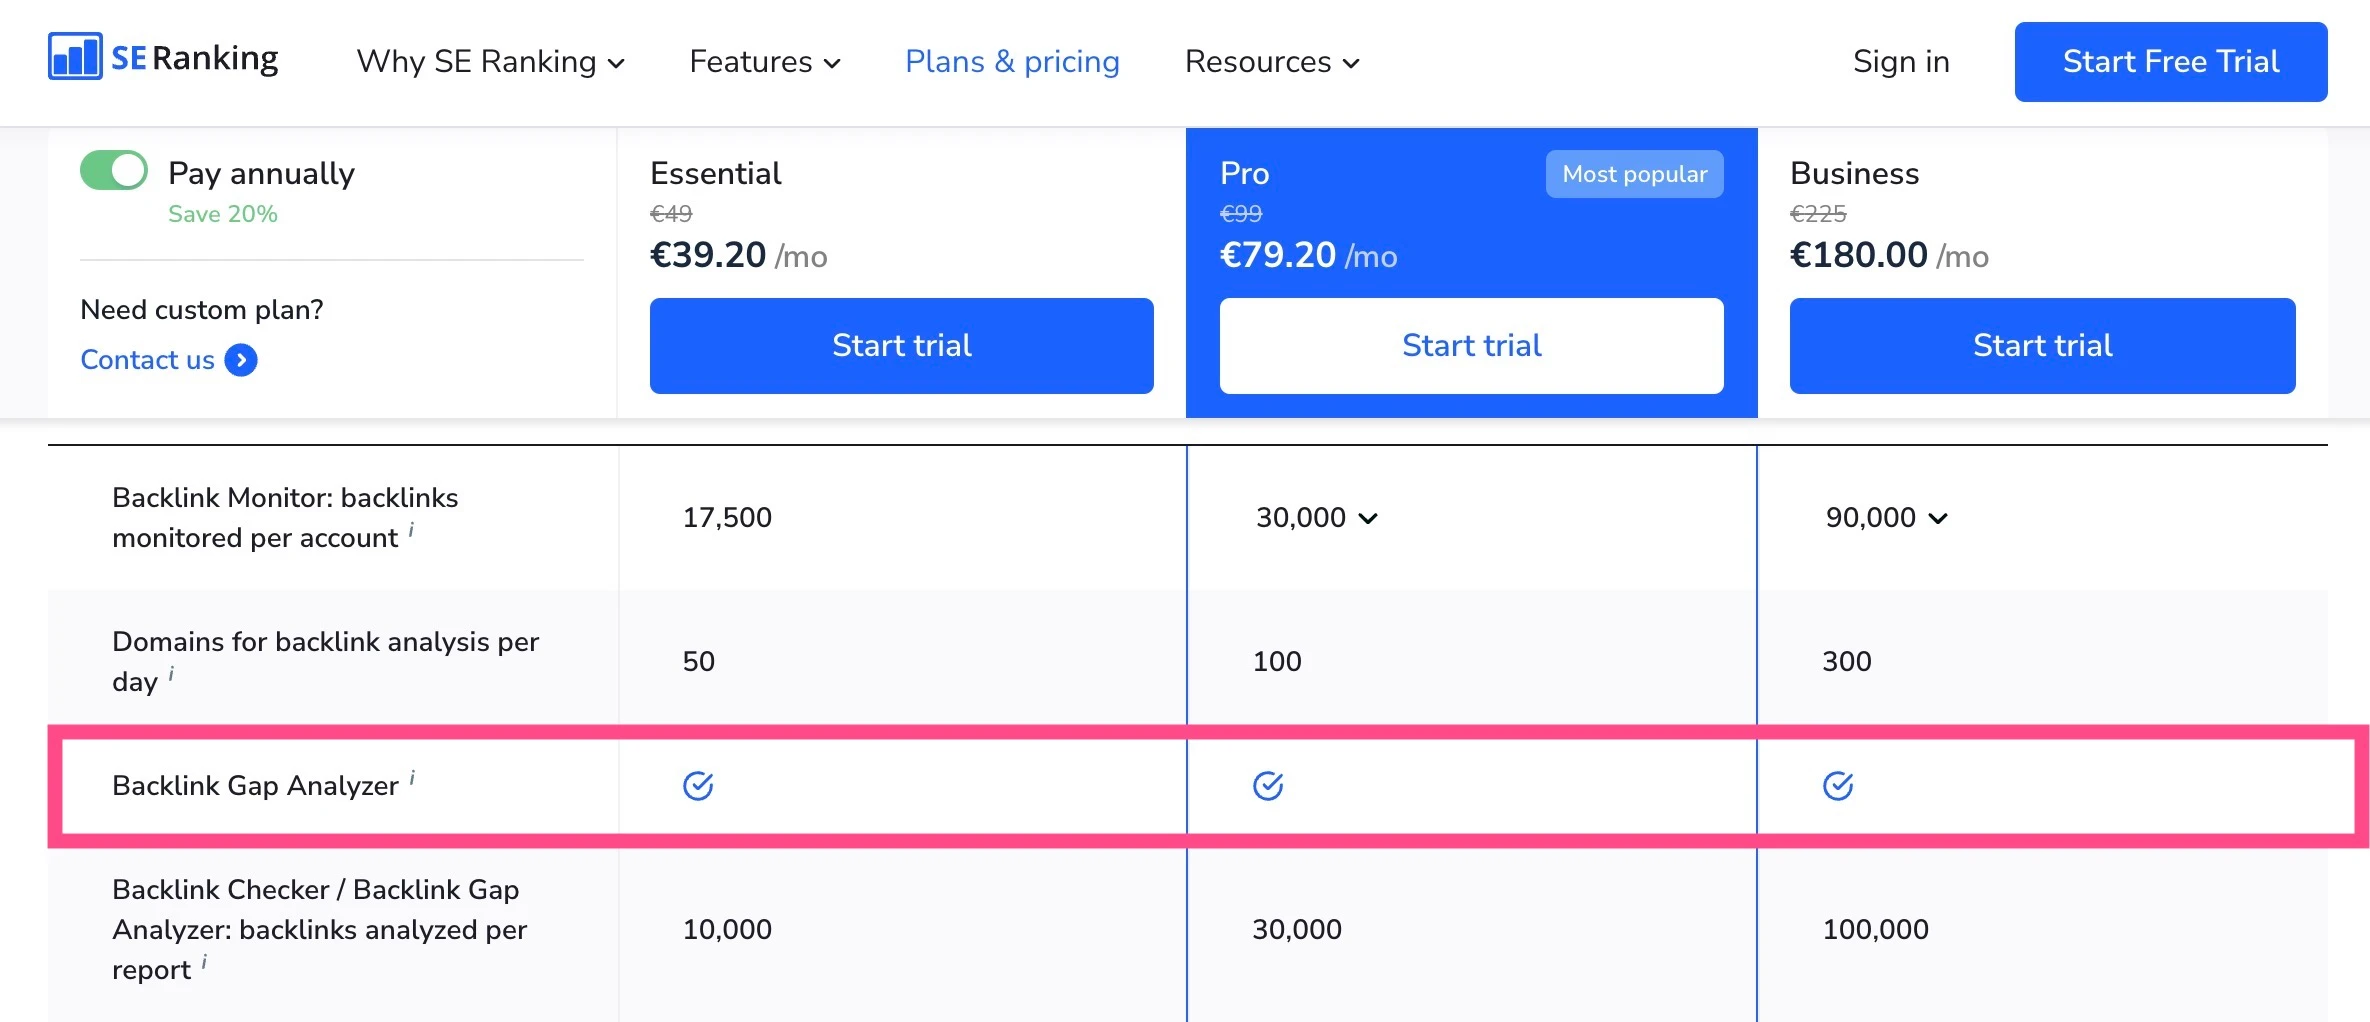Expand the Why SE Ranking menu
The width and height of the screenshot is (2370, 1022).
click(491, 62)
